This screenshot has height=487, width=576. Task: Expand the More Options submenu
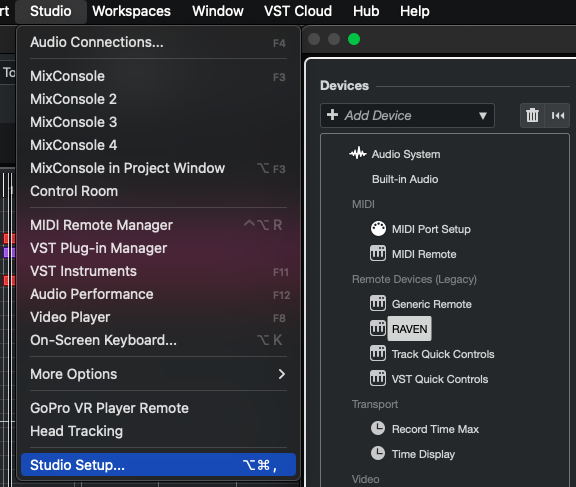[158, 374]
